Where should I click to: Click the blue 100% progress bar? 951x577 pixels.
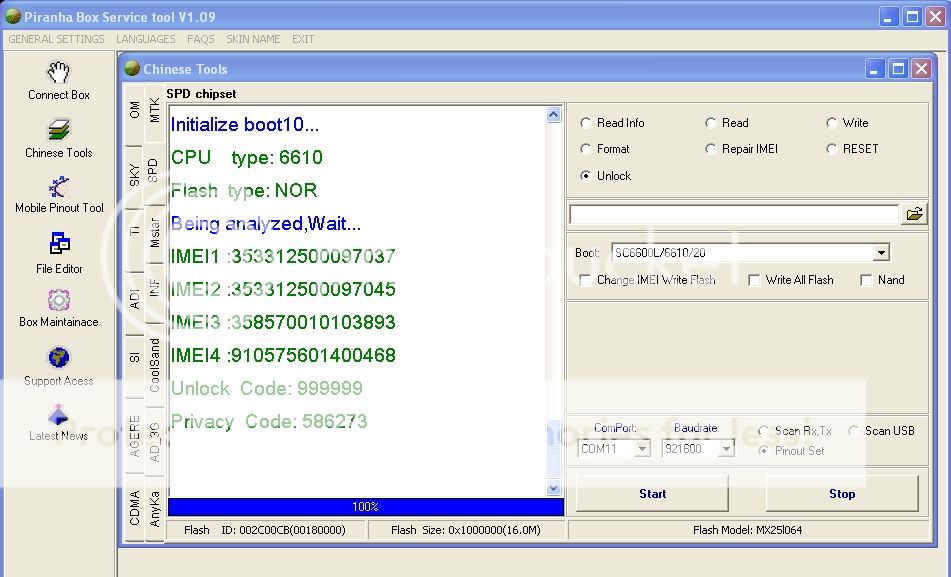point(366,507)
